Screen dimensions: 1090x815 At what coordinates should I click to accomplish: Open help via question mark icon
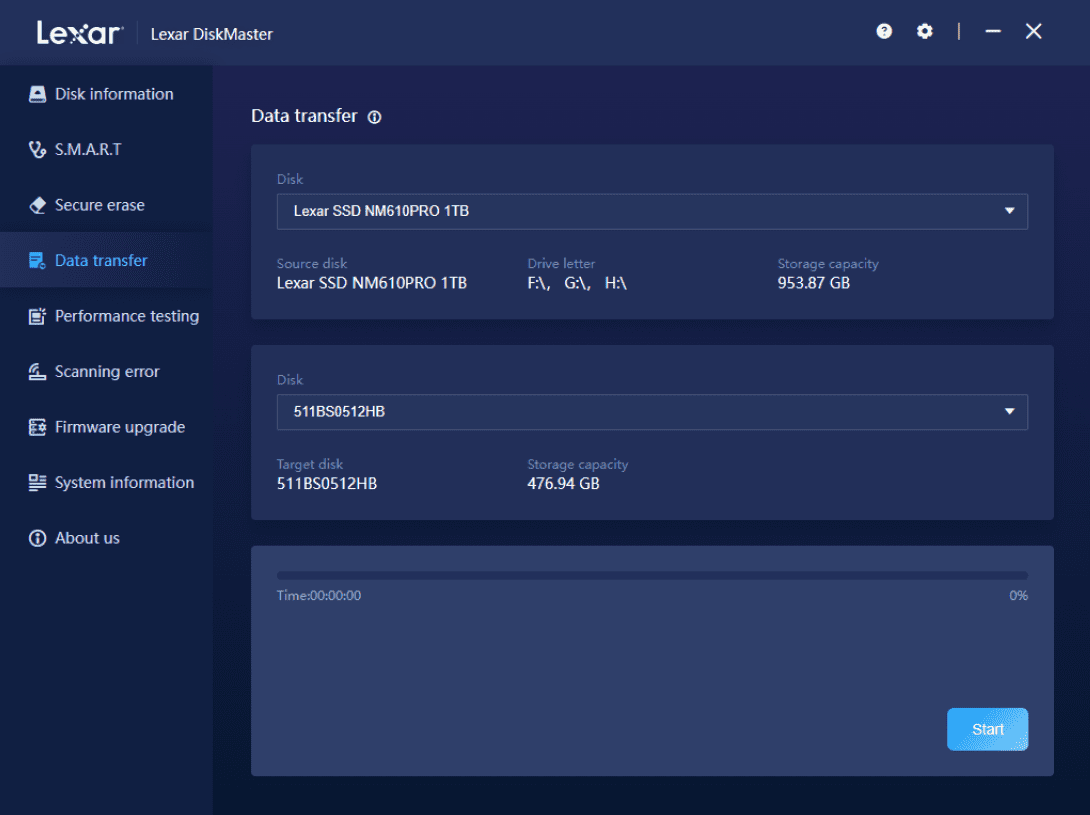[884, 31]
